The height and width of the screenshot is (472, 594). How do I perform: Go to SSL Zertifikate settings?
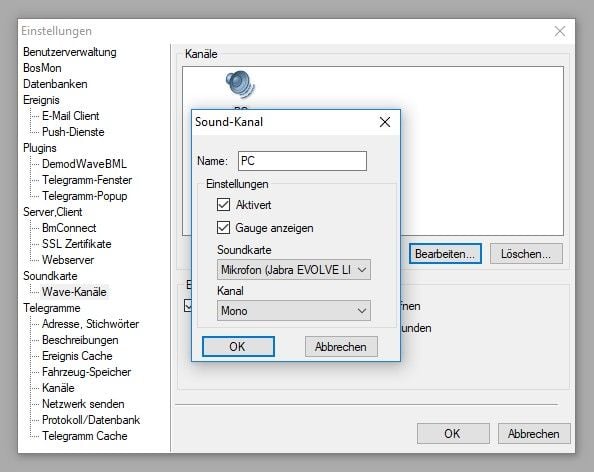pyautogui.click(x=77, y=244)
